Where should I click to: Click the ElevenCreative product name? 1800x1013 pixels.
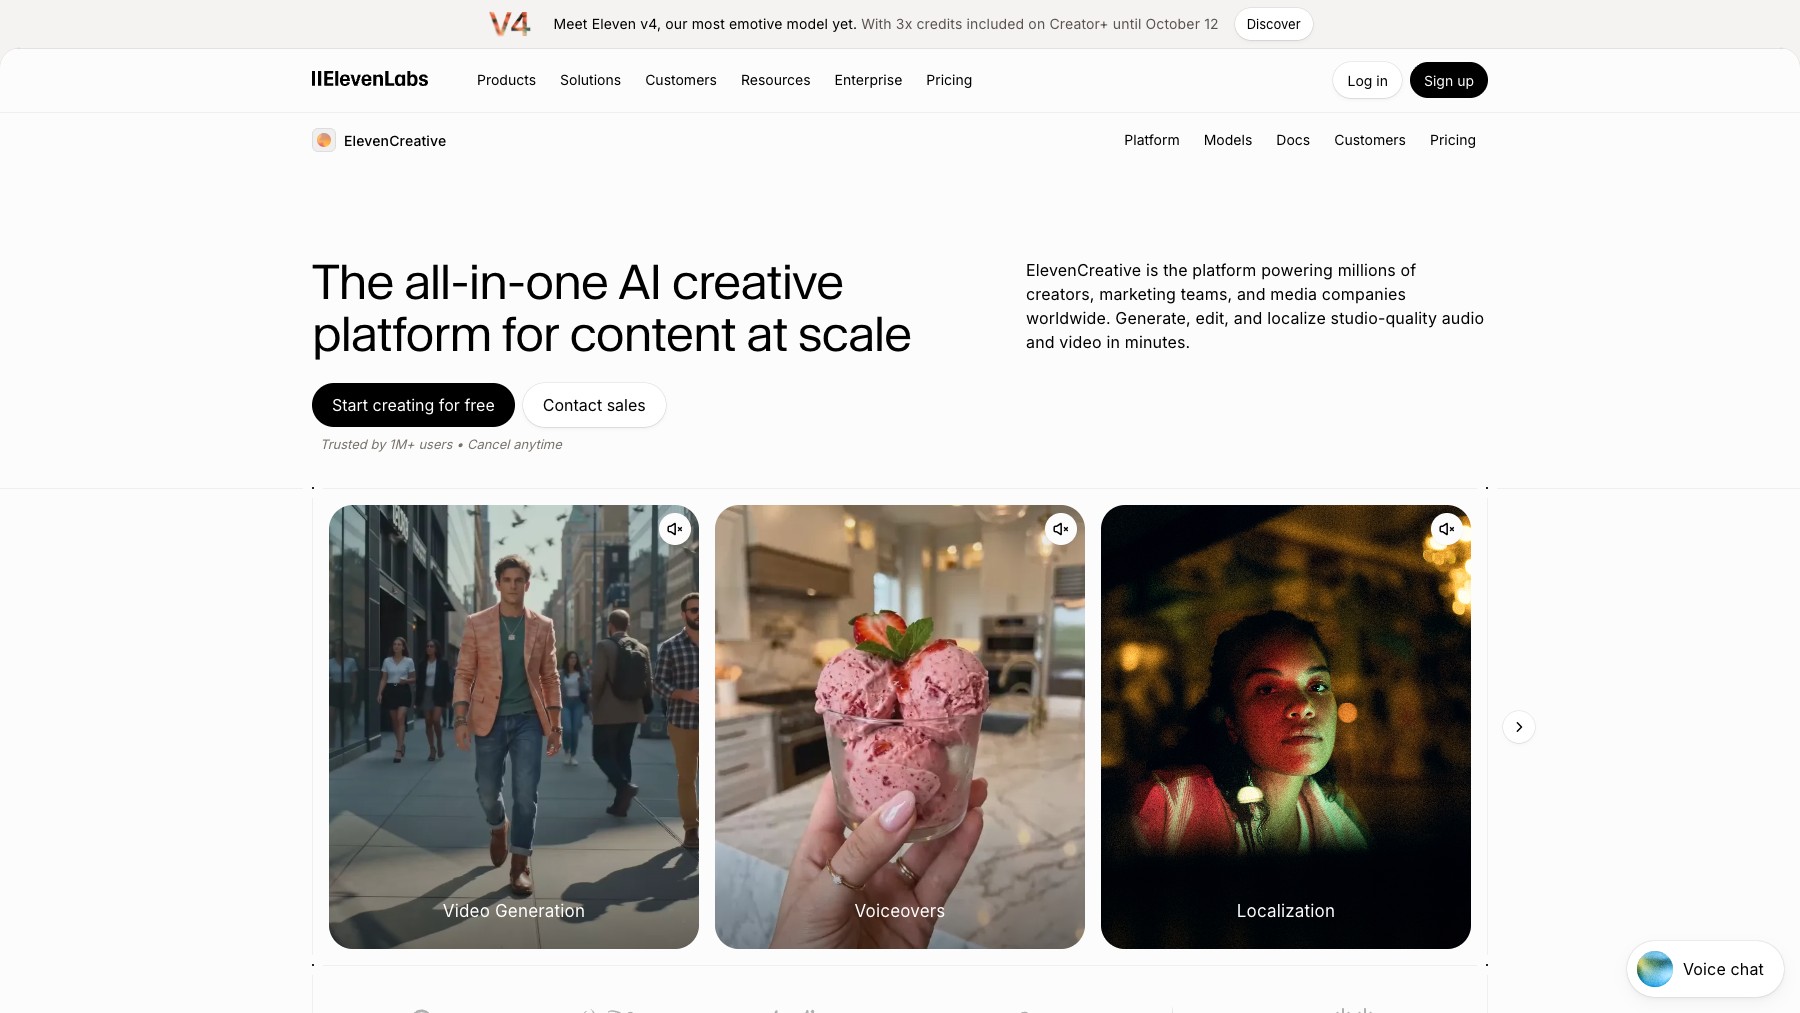pyautogui.click(x=395, y=141)
